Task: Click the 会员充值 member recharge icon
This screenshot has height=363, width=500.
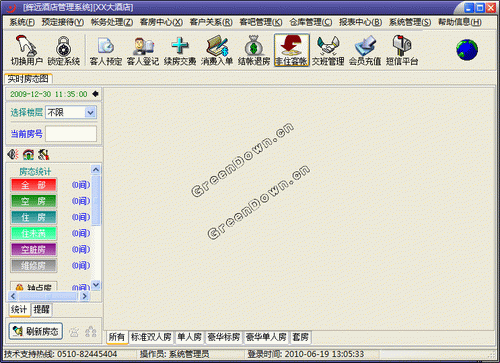Action: 365,50
